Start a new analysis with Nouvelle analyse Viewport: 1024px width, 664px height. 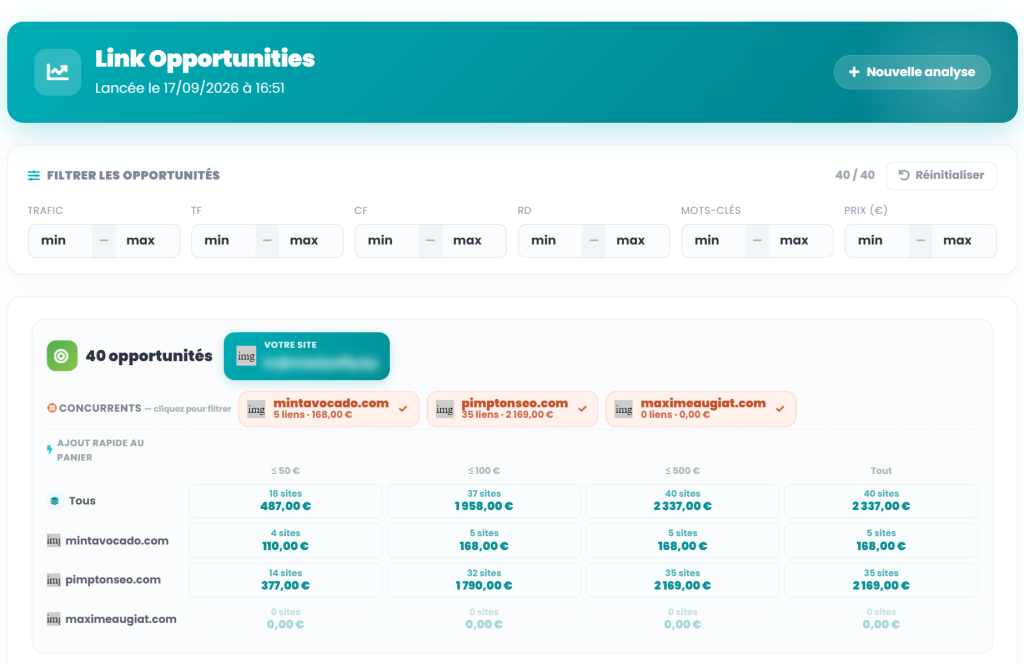(912, 72)
